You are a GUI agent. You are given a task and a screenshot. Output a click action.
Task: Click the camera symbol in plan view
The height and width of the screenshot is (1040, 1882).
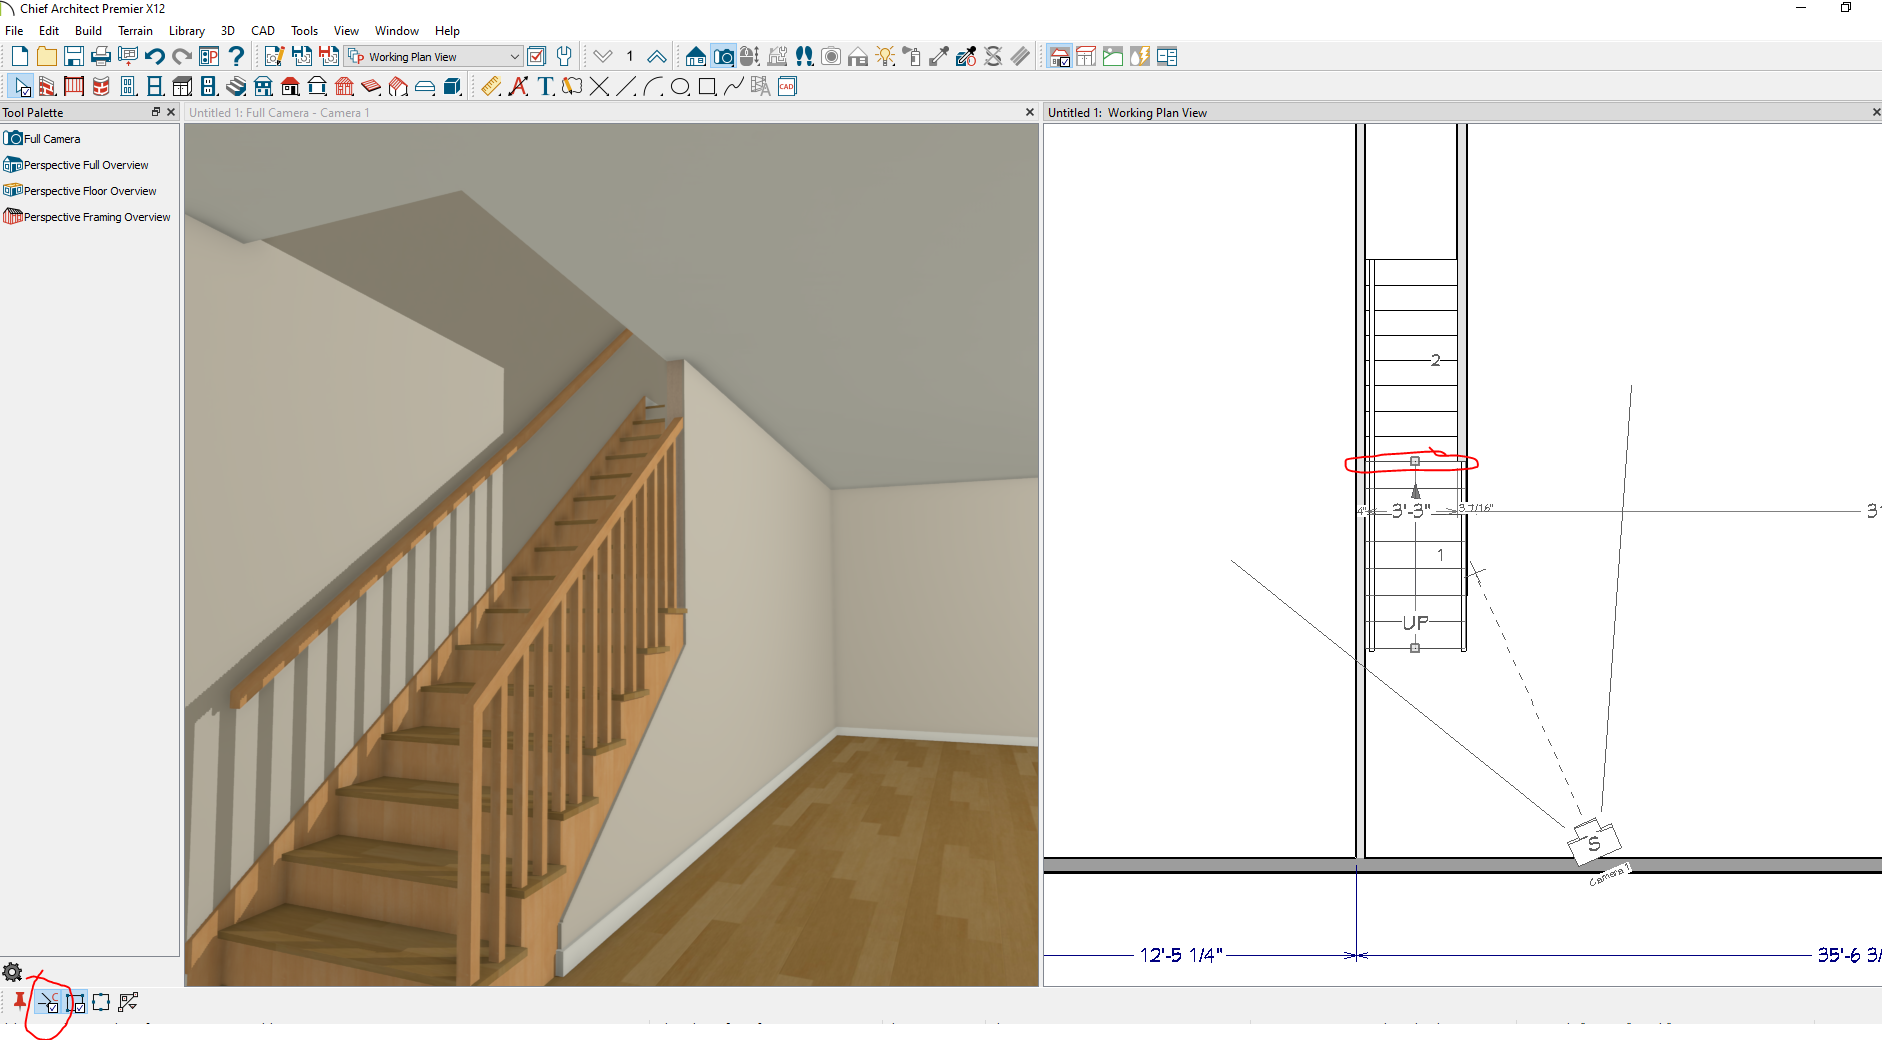(1593, 843)
